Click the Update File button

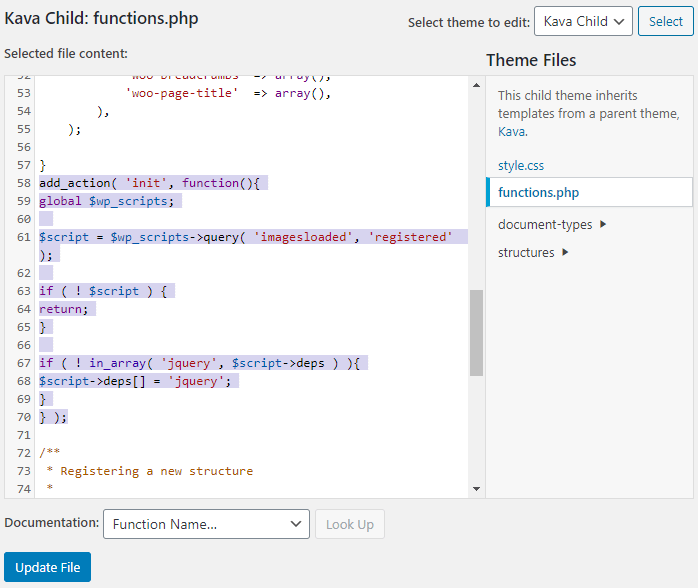tap(47, 567)
